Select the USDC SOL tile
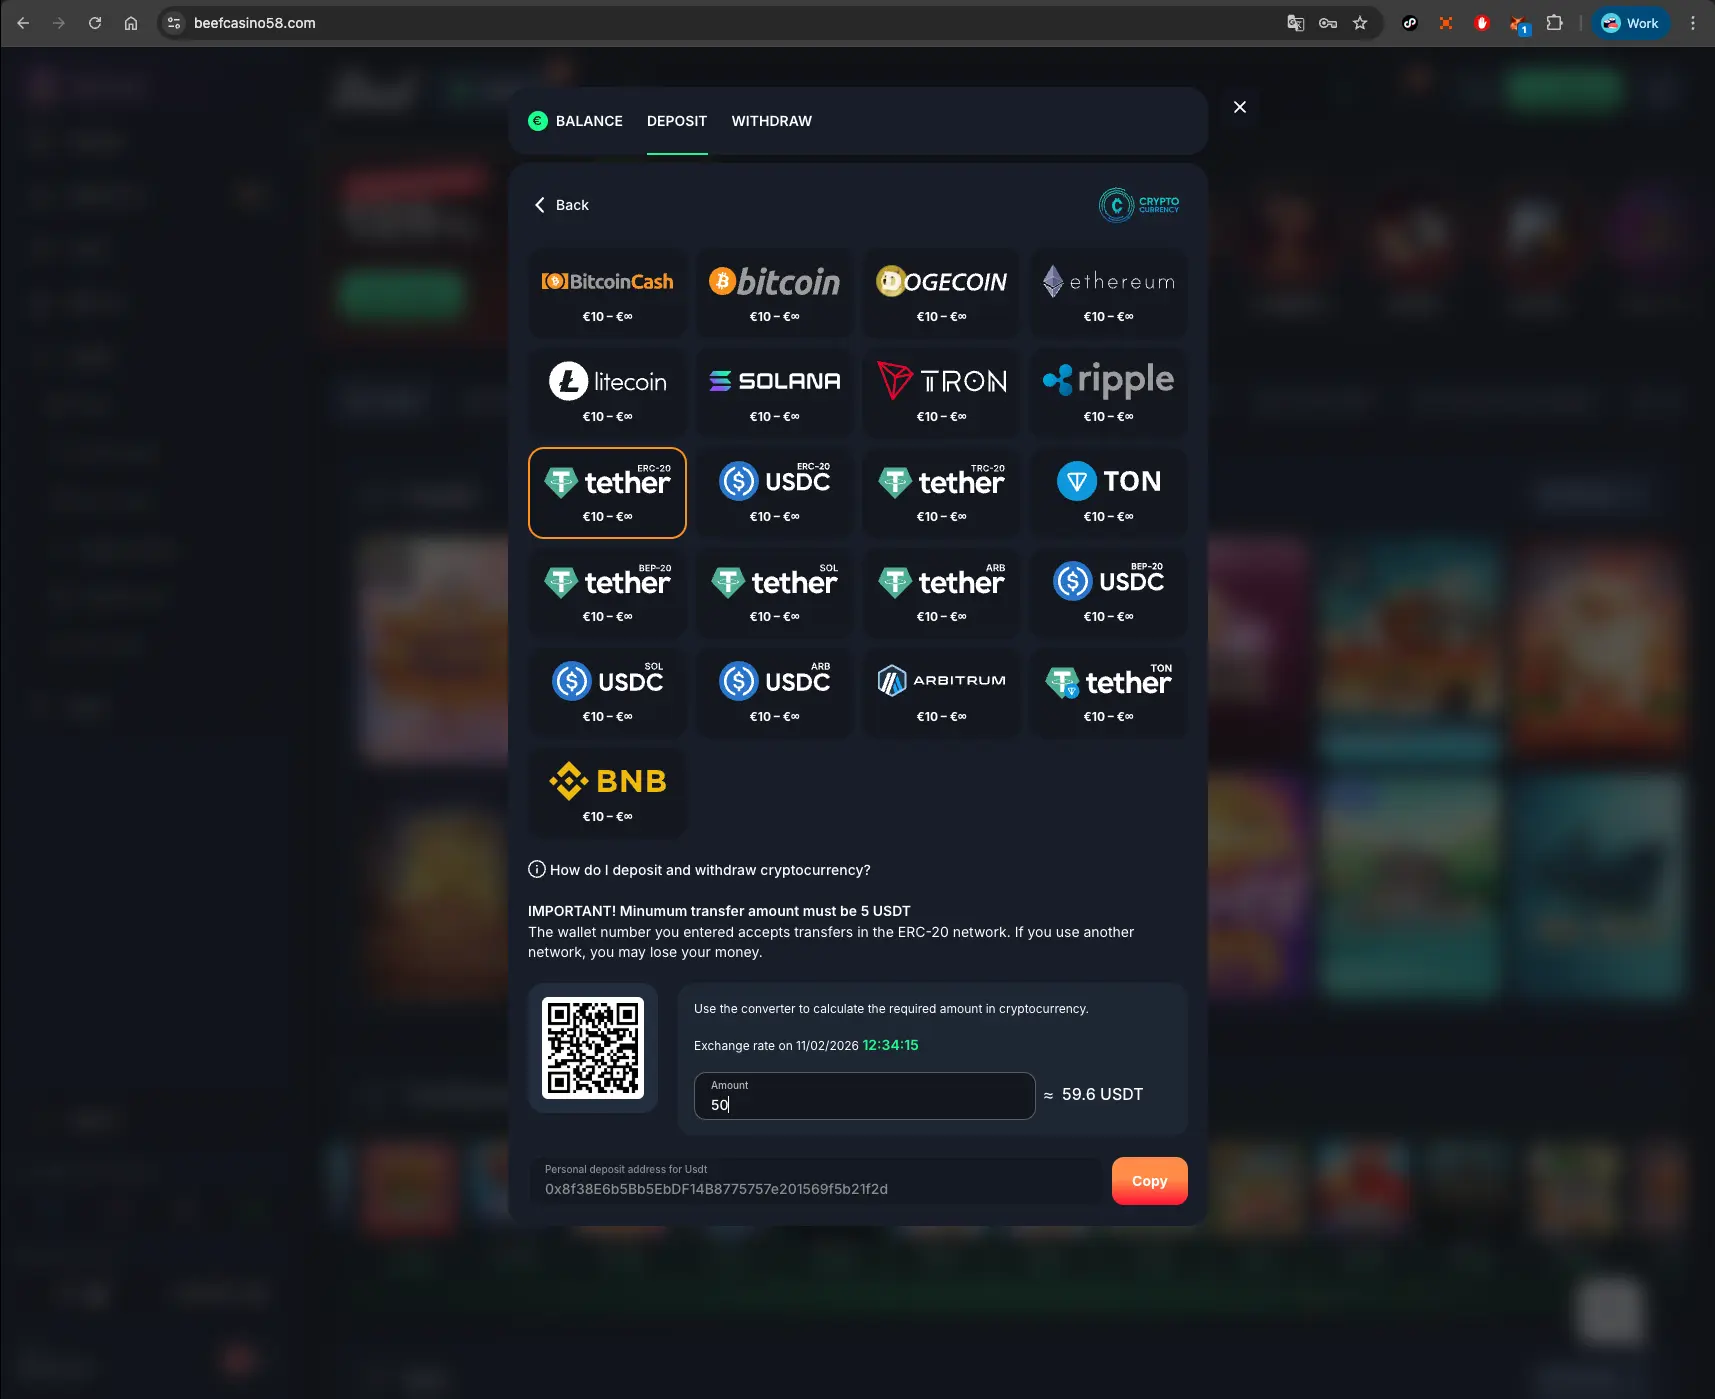Image resolution: width=1715 pixels, height=1399 pixels. point(607,693)
